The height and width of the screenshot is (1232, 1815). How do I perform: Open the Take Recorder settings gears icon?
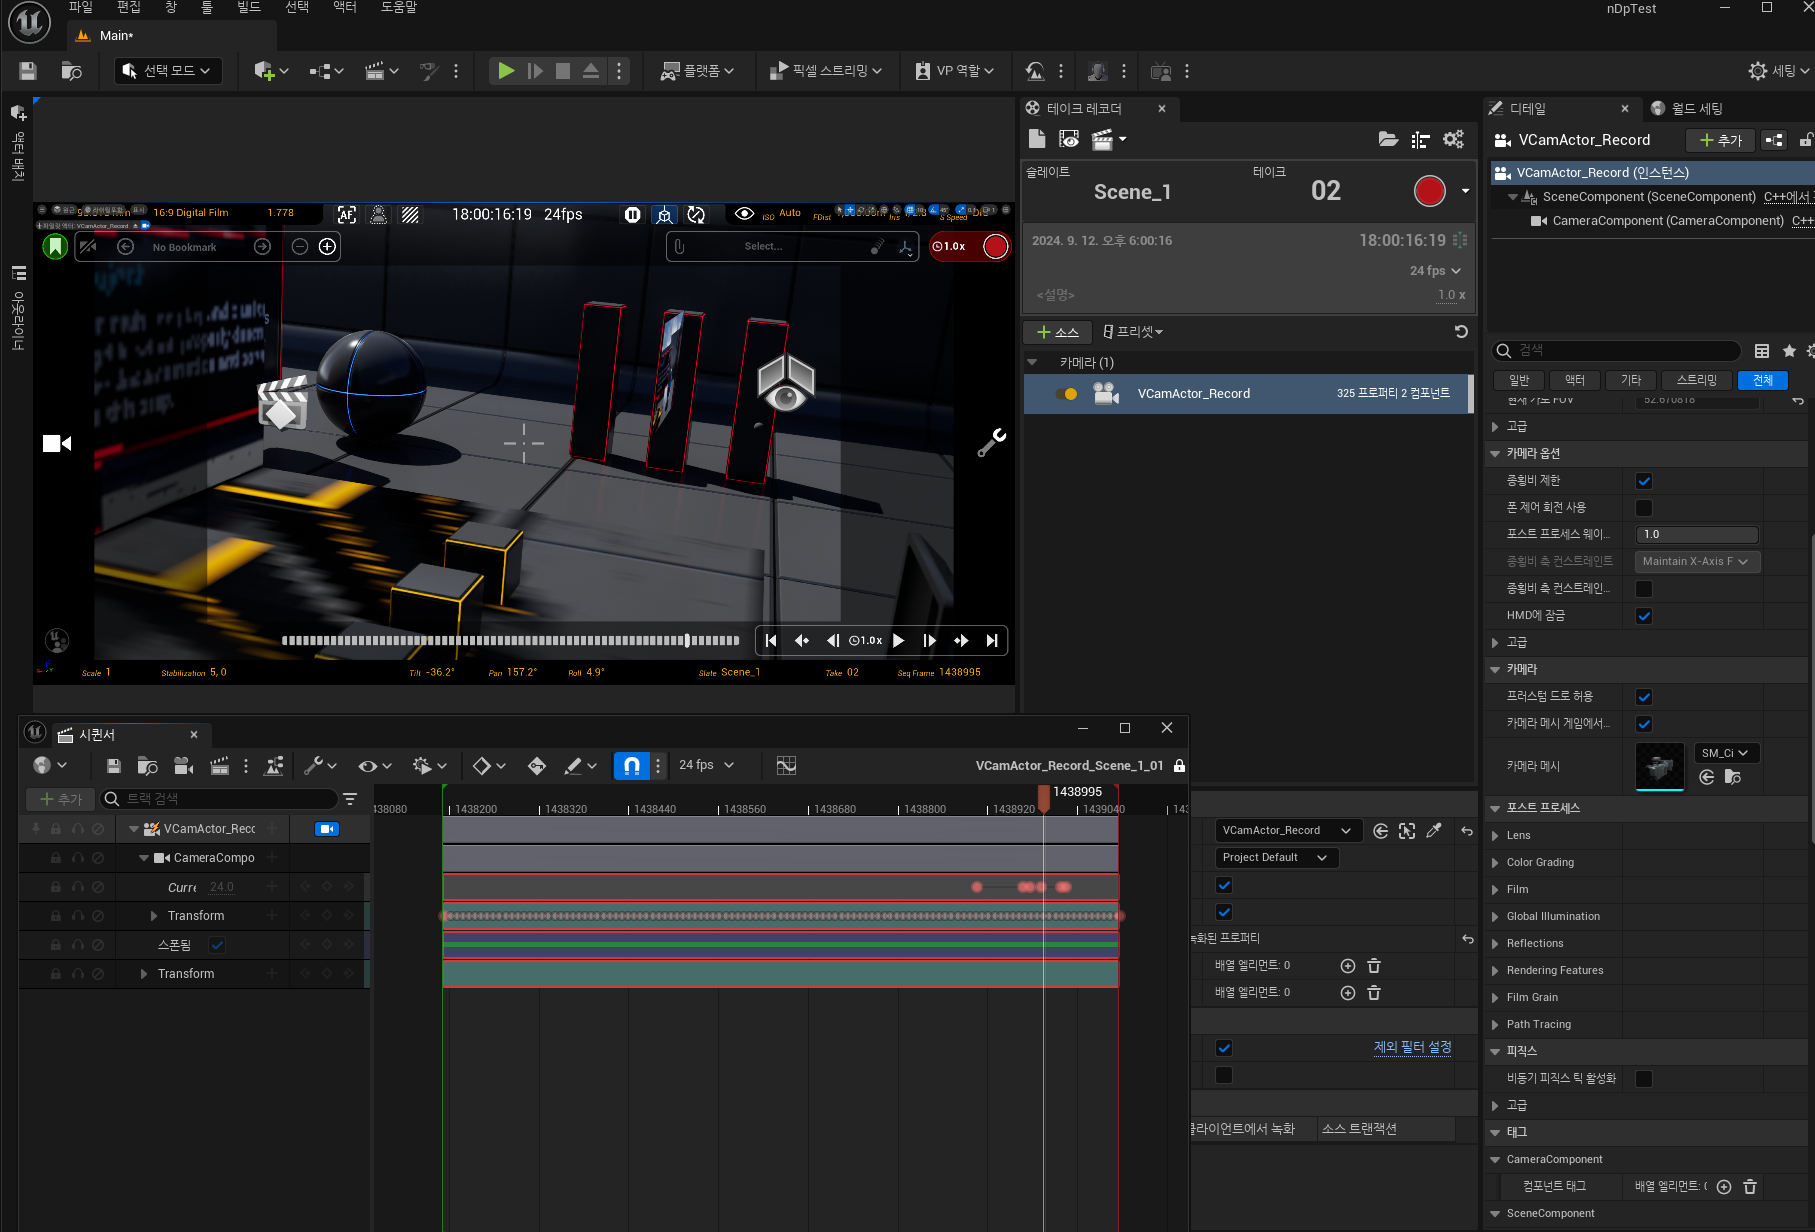pyautogui.click(x=1453, y=140)
